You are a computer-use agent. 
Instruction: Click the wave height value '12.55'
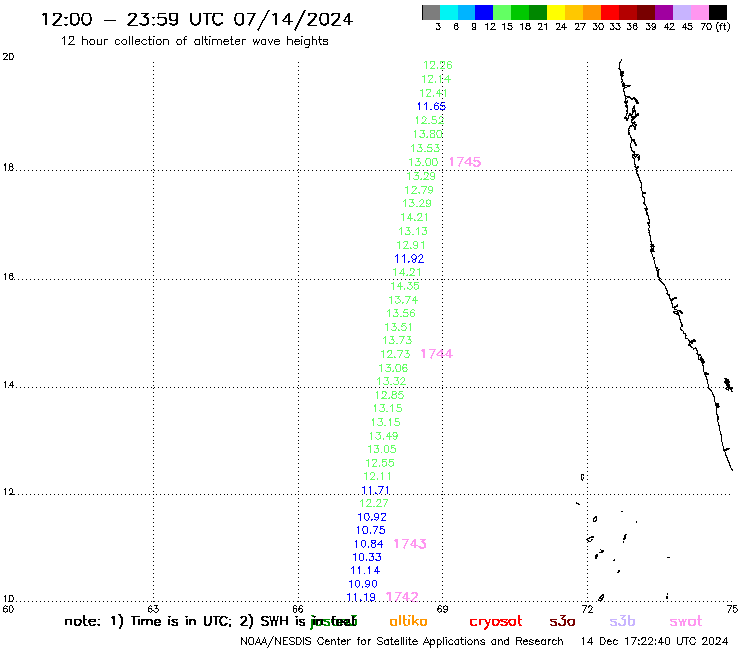coord(380,463)
